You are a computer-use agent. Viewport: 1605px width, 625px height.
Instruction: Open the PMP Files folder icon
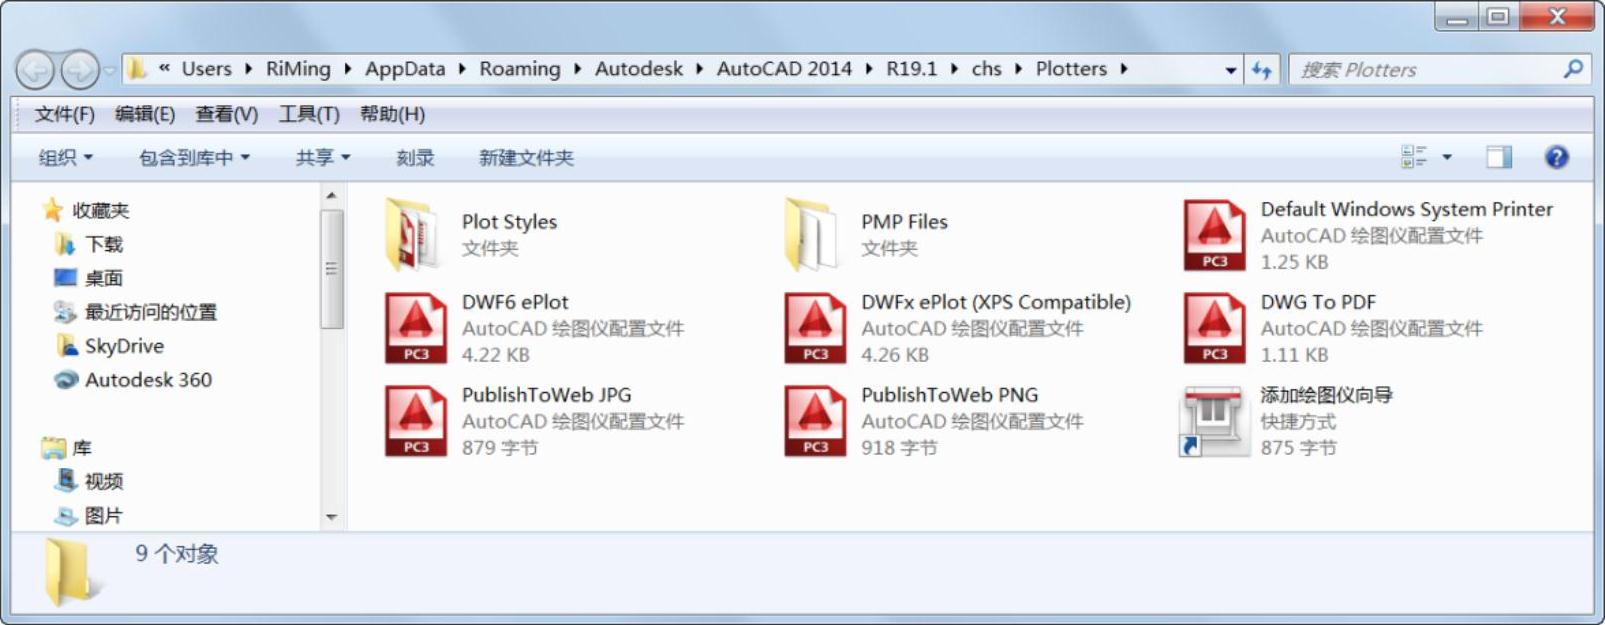tap(813, 236)
